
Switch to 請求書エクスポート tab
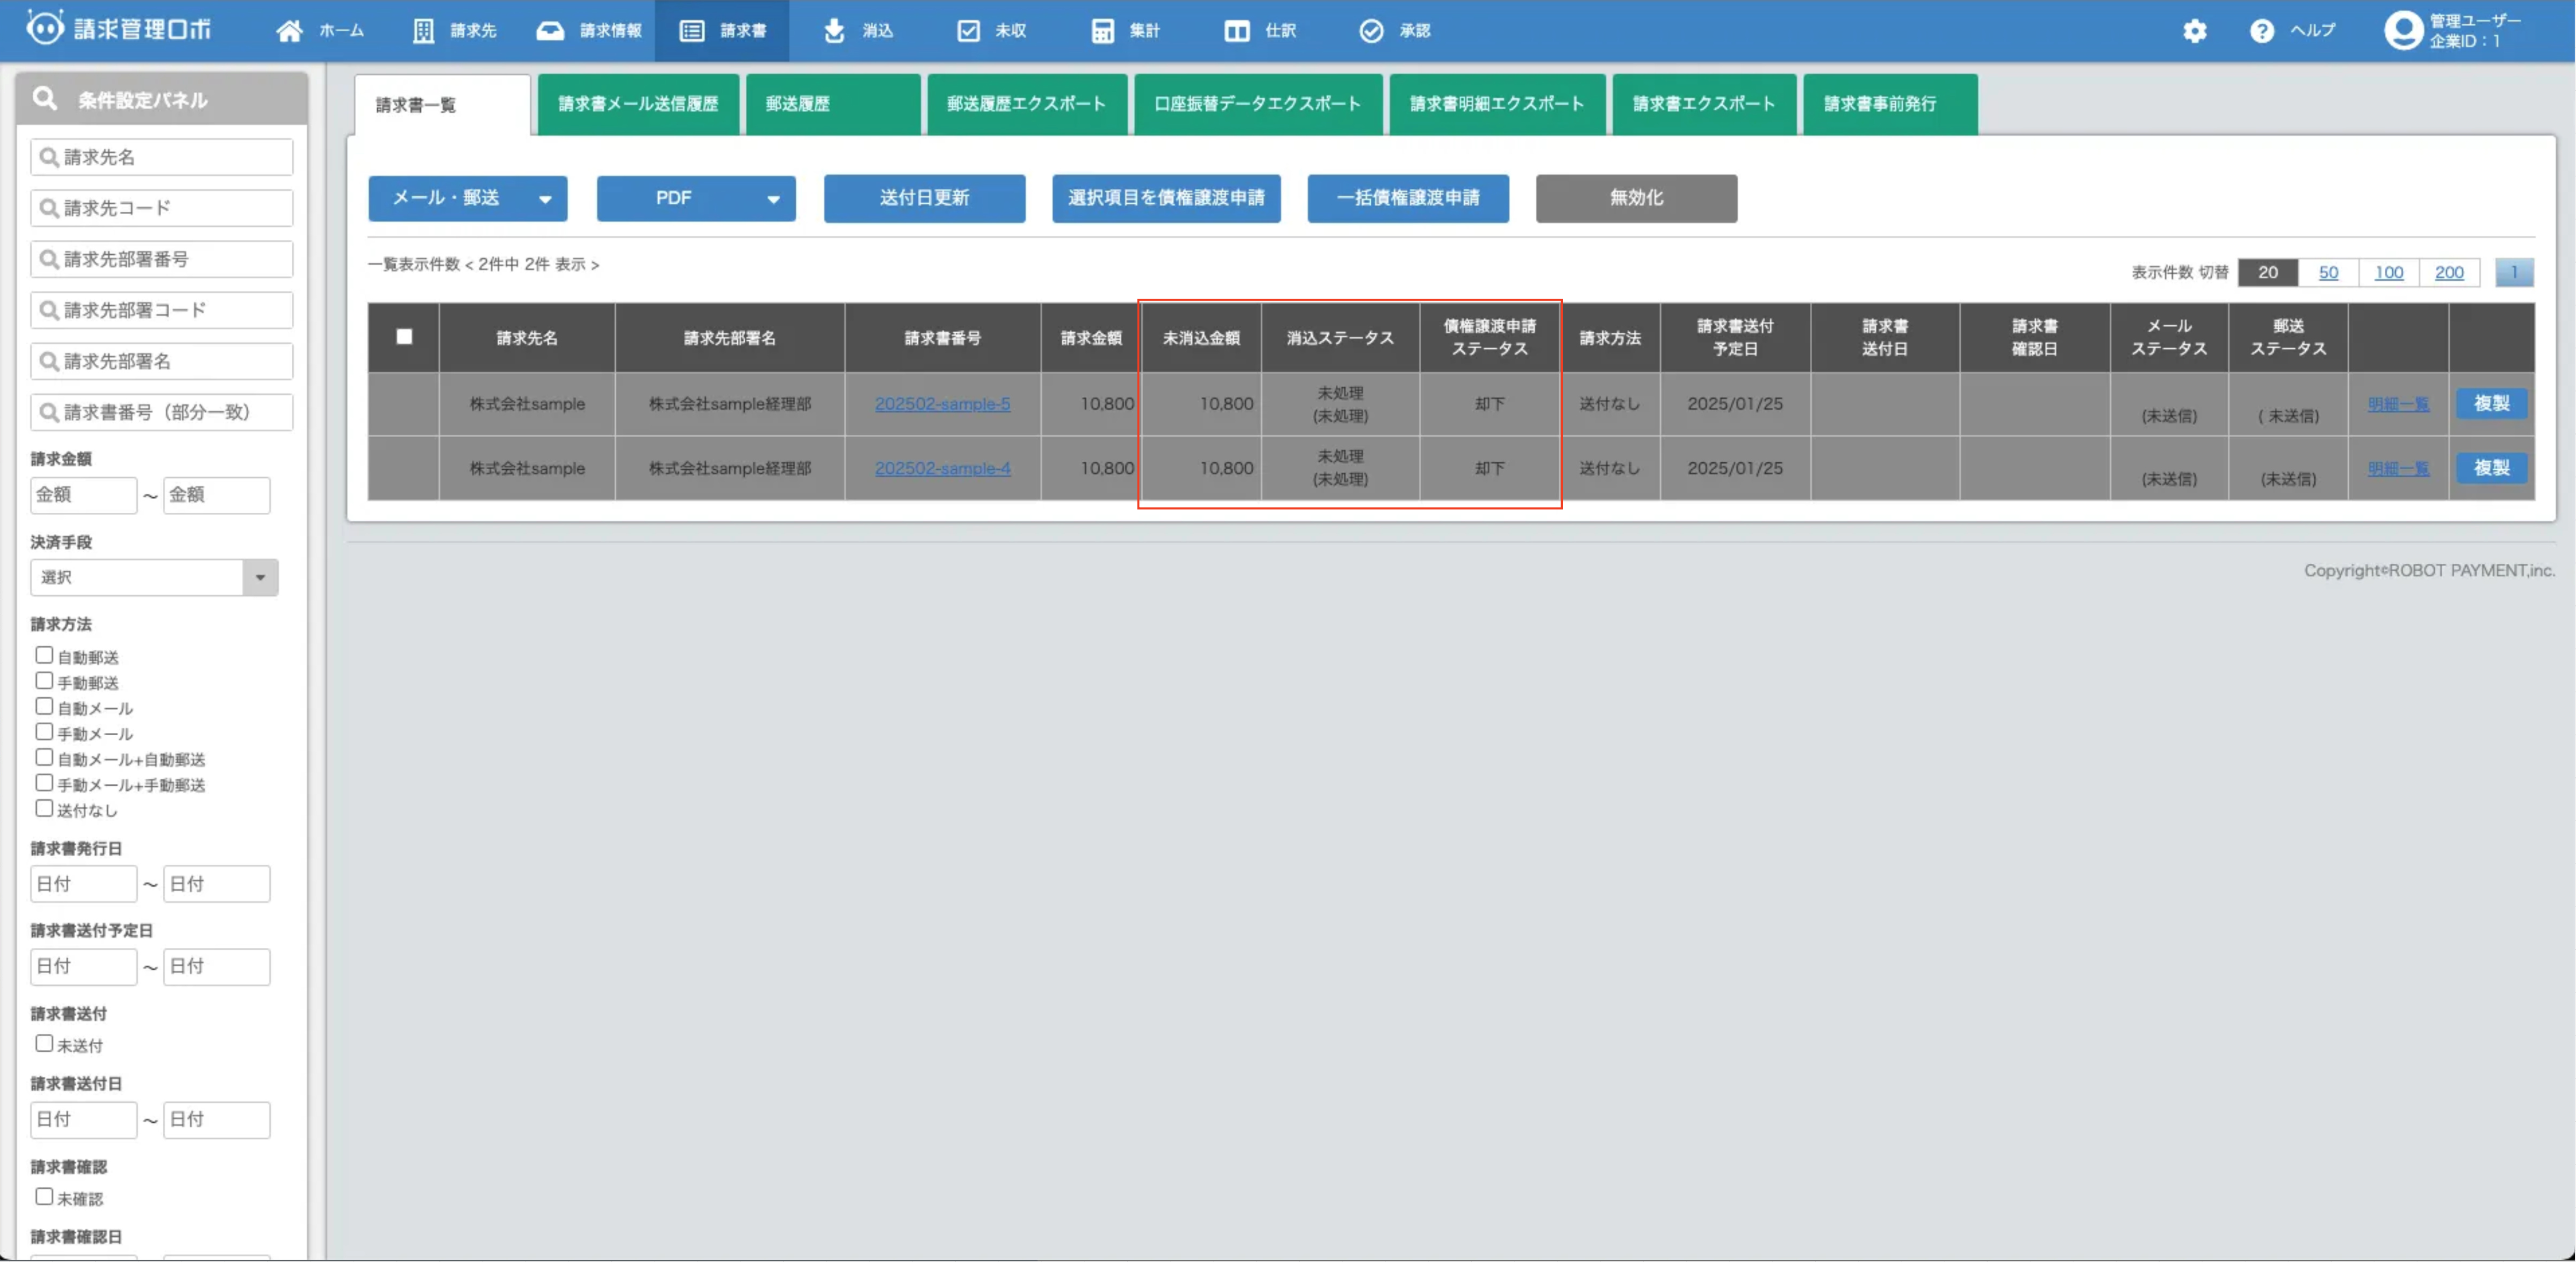pyautogui.click(x=1704, y=104)
